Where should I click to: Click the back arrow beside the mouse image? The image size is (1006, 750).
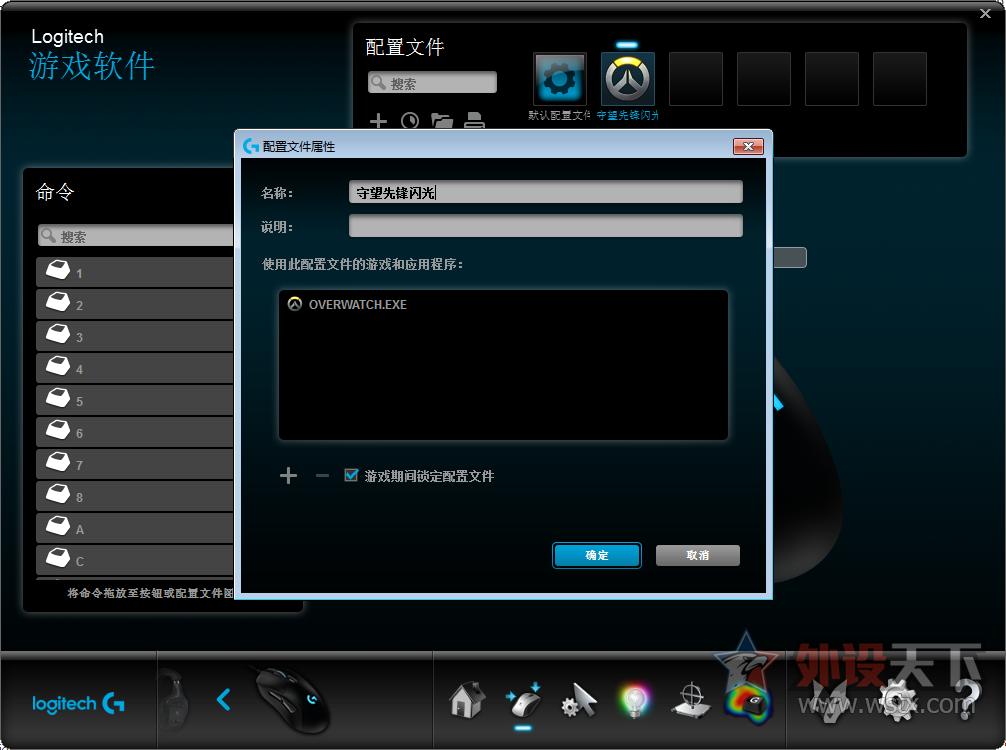click(222, 700)
